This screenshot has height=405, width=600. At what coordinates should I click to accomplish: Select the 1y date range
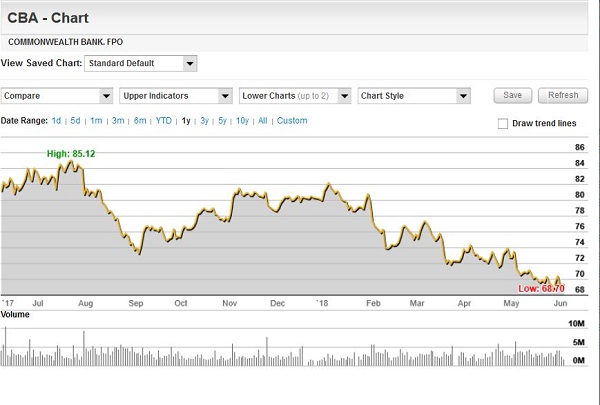pyautogui.click(x=185, y=121)
